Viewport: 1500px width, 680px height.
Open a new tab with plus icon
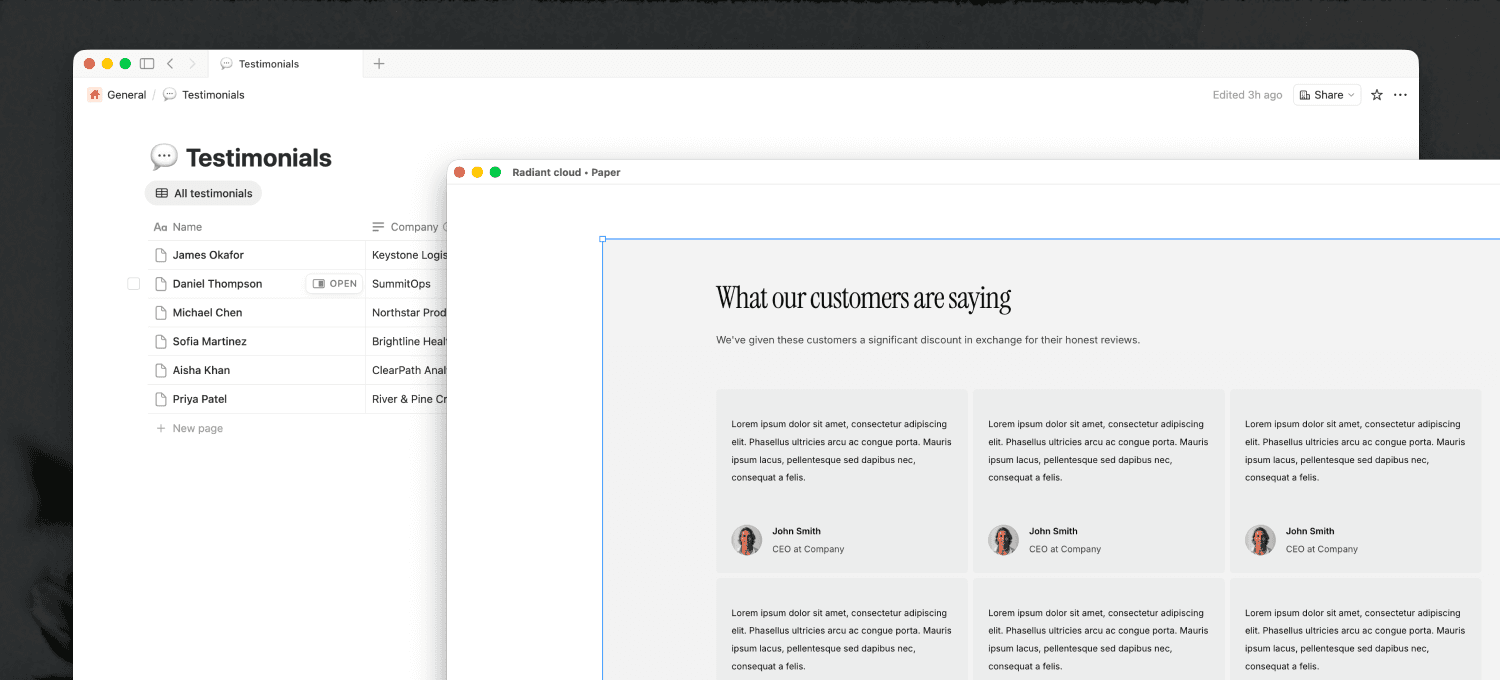click(379, 64)
